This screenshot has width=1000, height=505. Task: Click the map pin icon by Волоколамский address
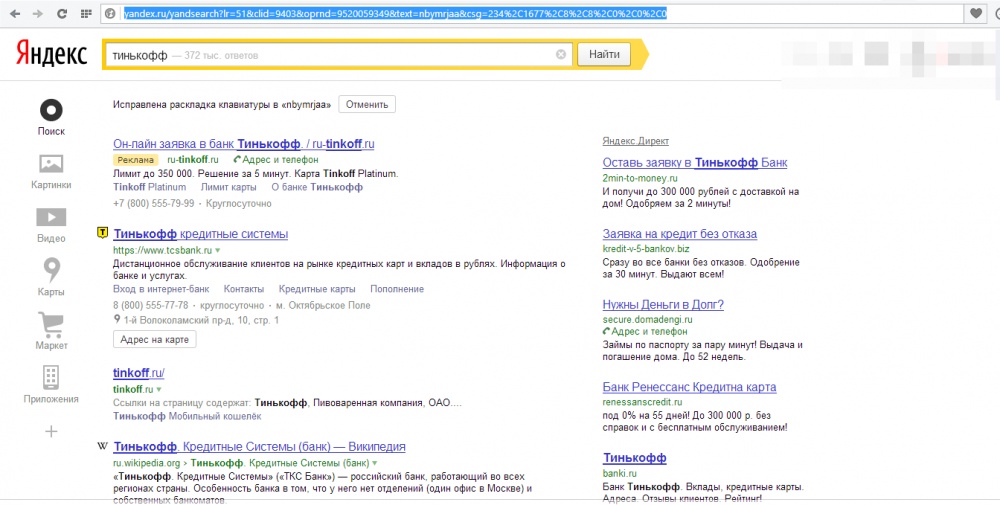point(117,319)
